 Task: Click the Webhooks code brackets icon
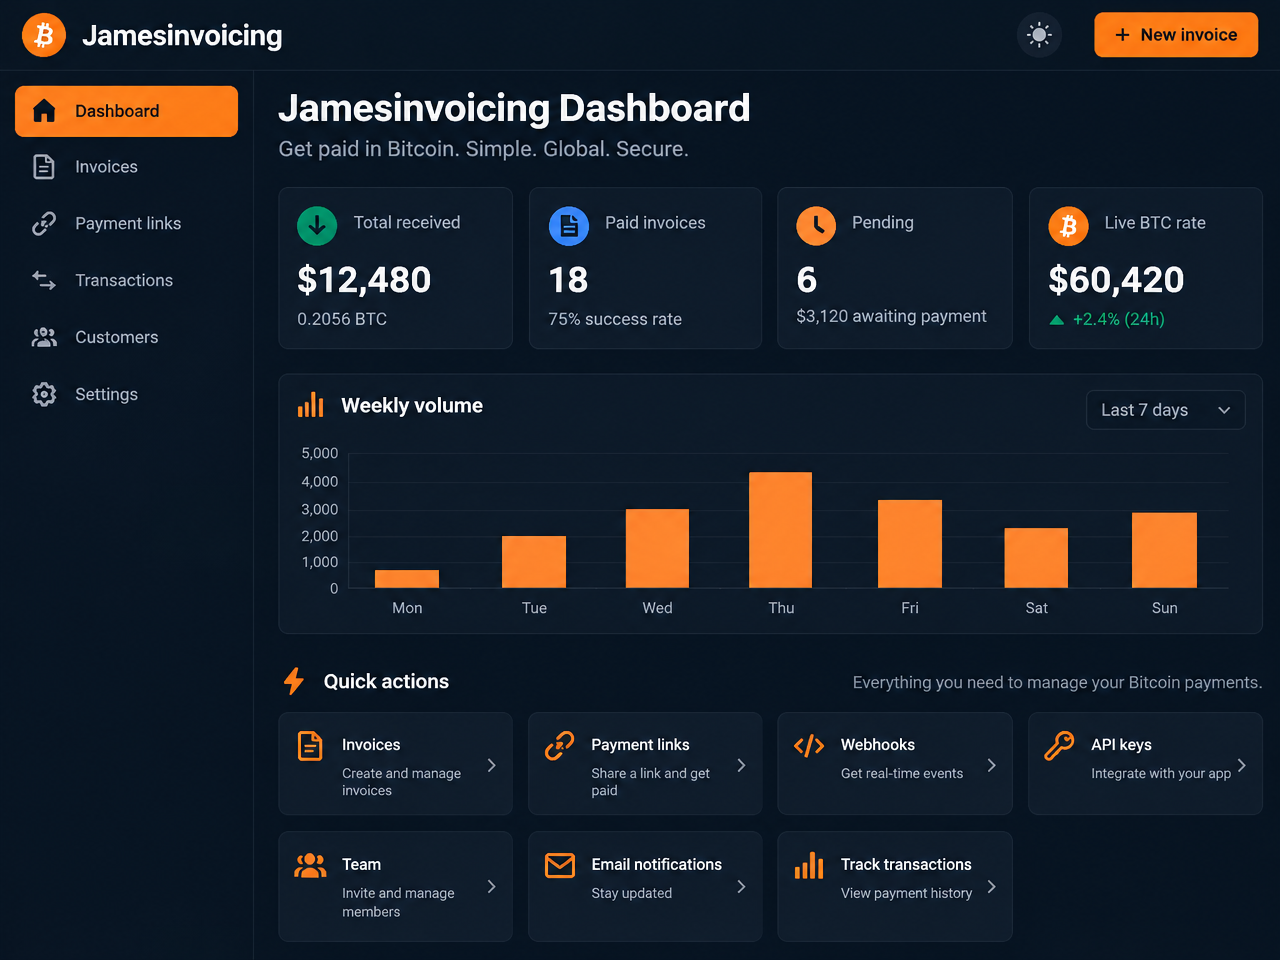(809, 746)
